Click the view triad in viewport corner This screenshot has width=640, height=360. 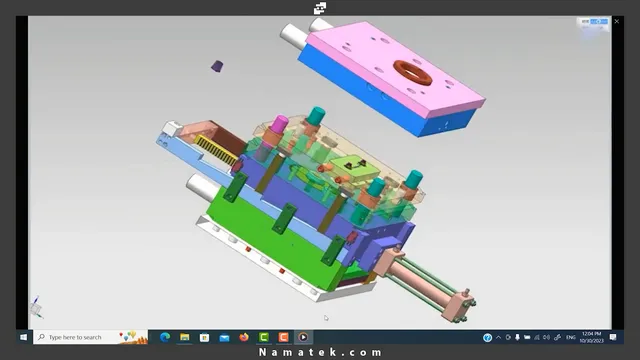click(36, 307)
